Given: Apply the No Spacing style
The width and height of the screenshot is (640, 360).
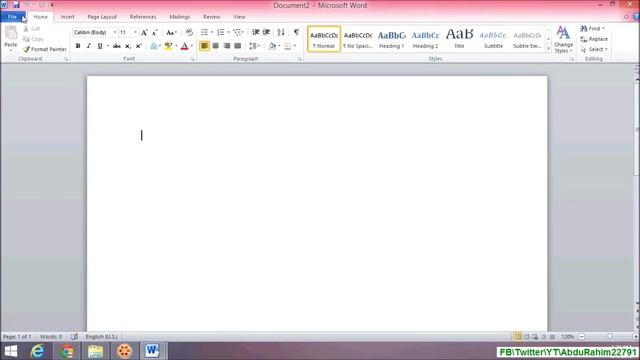Looking at the screenshot, I should (358, 39).
